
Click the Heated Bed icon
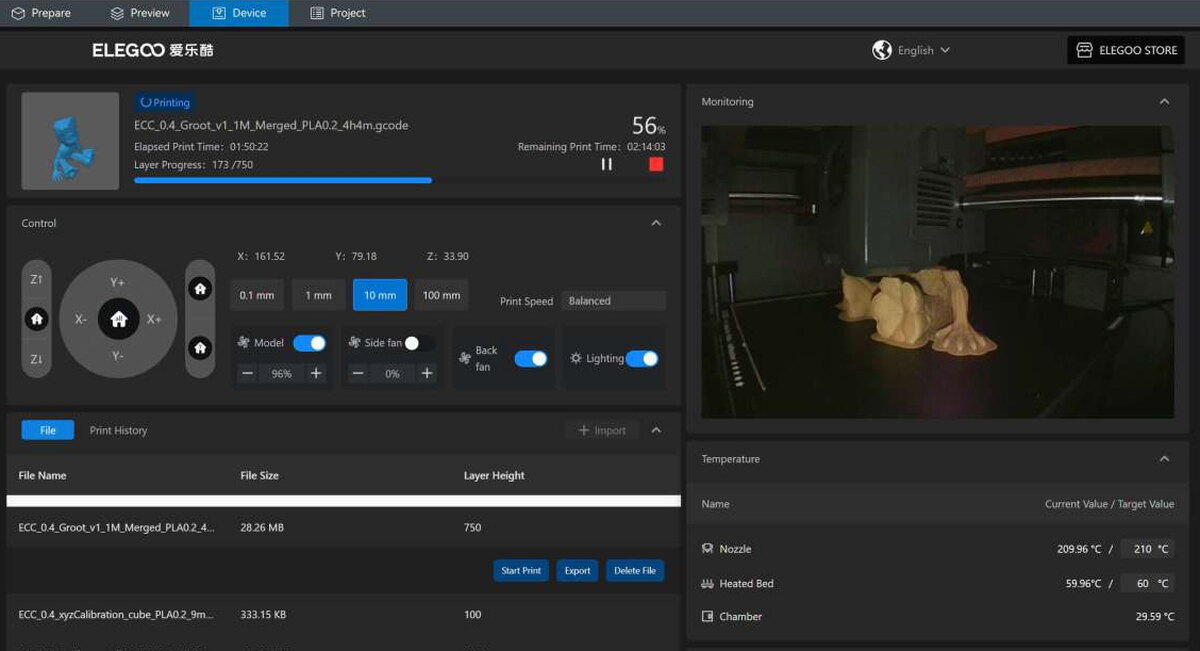708,583
